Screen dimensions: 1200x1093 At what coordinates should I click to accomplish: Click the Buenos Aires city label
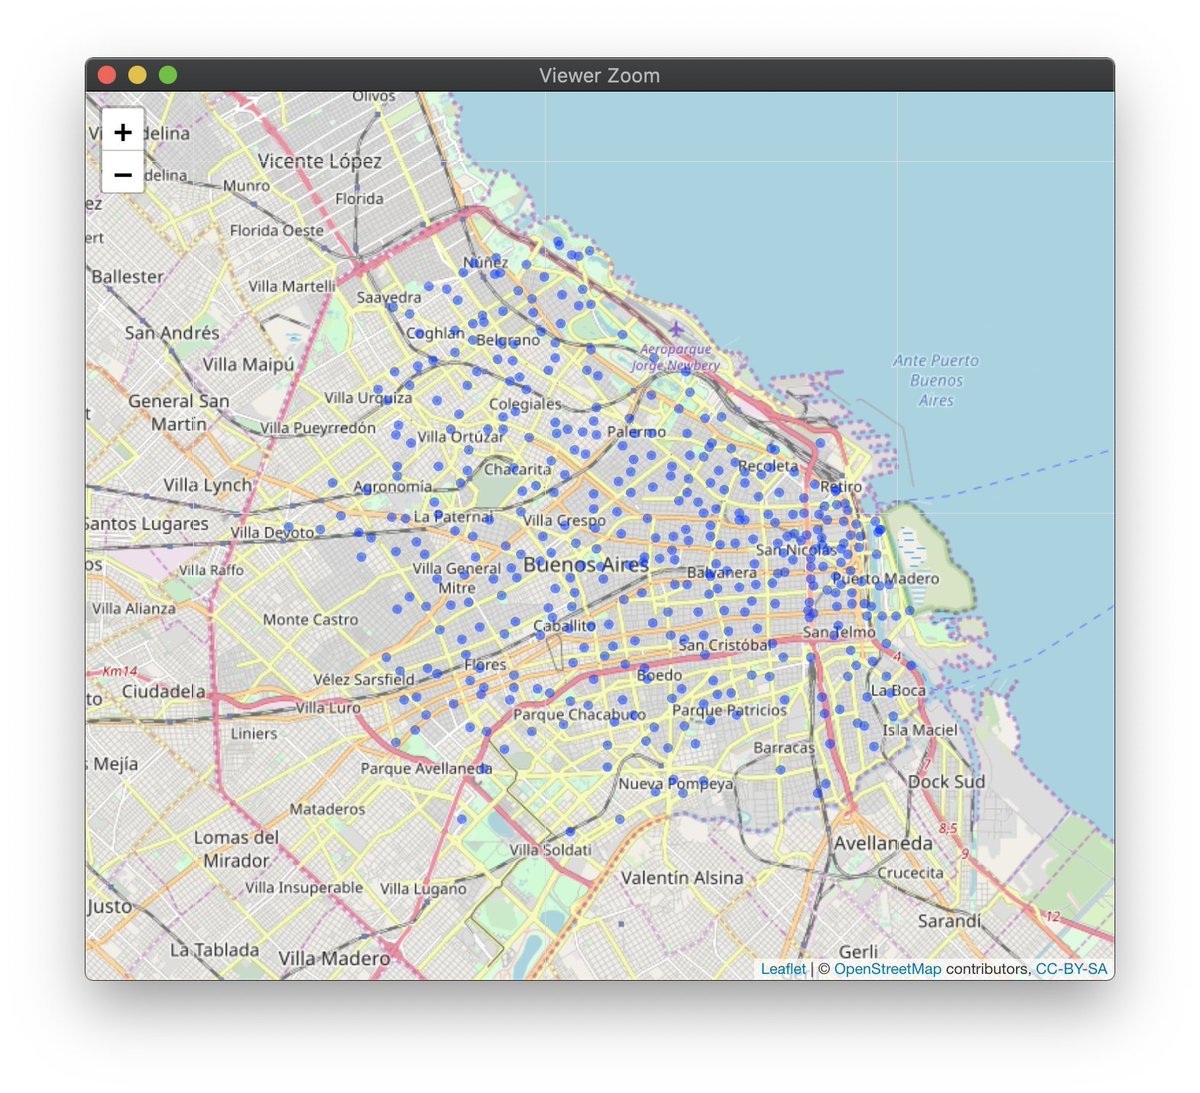pyautogui.click(x=586, y=565)
